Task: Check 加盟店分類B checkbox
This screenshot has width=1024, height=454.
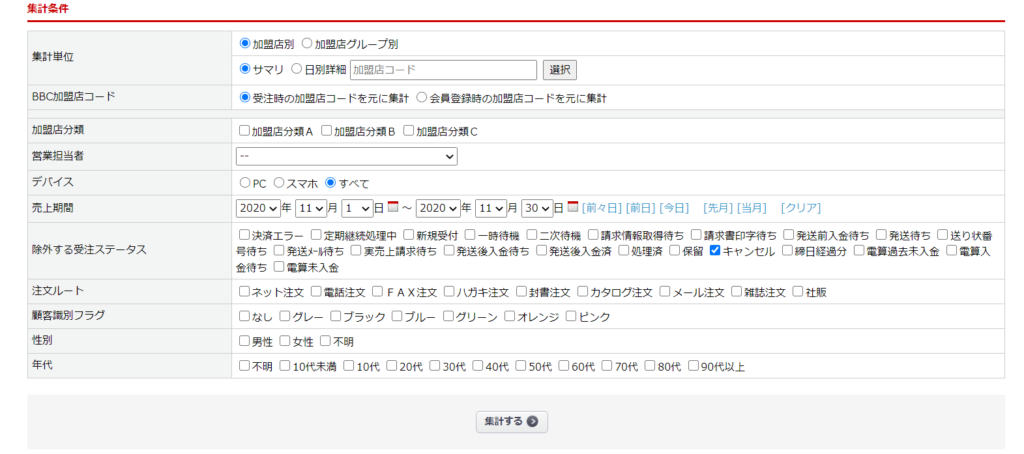Action: point(327,130)
